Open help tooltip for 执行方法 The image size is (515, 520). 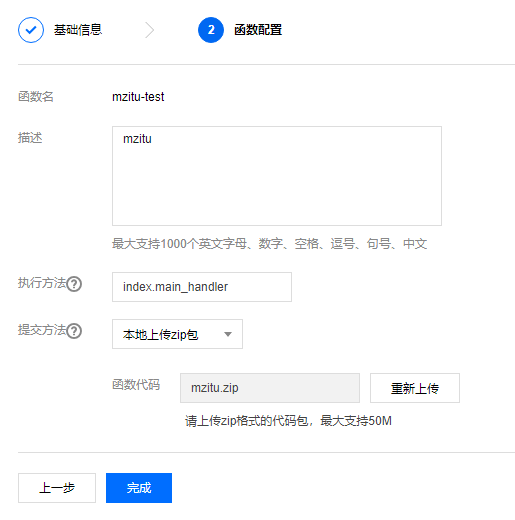coord(74,284)
